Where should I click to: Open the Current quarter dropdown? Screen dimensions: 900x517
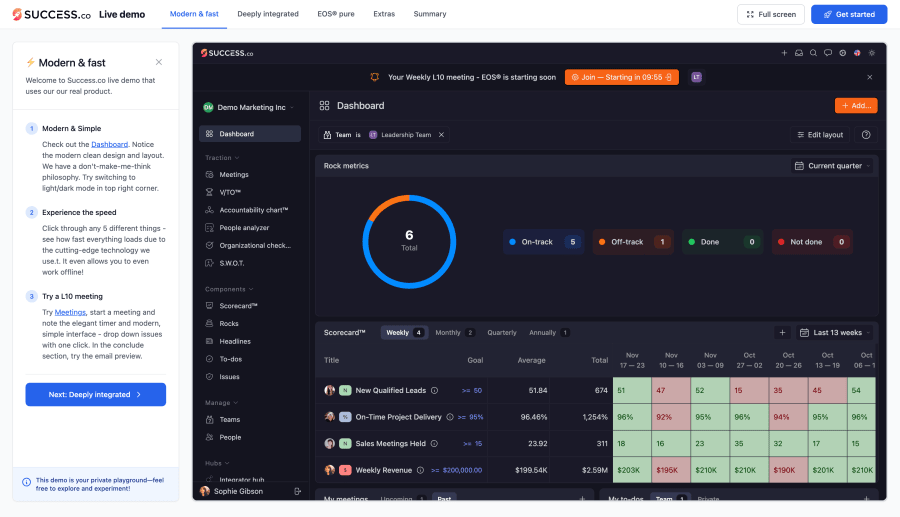tap(832, 166)
